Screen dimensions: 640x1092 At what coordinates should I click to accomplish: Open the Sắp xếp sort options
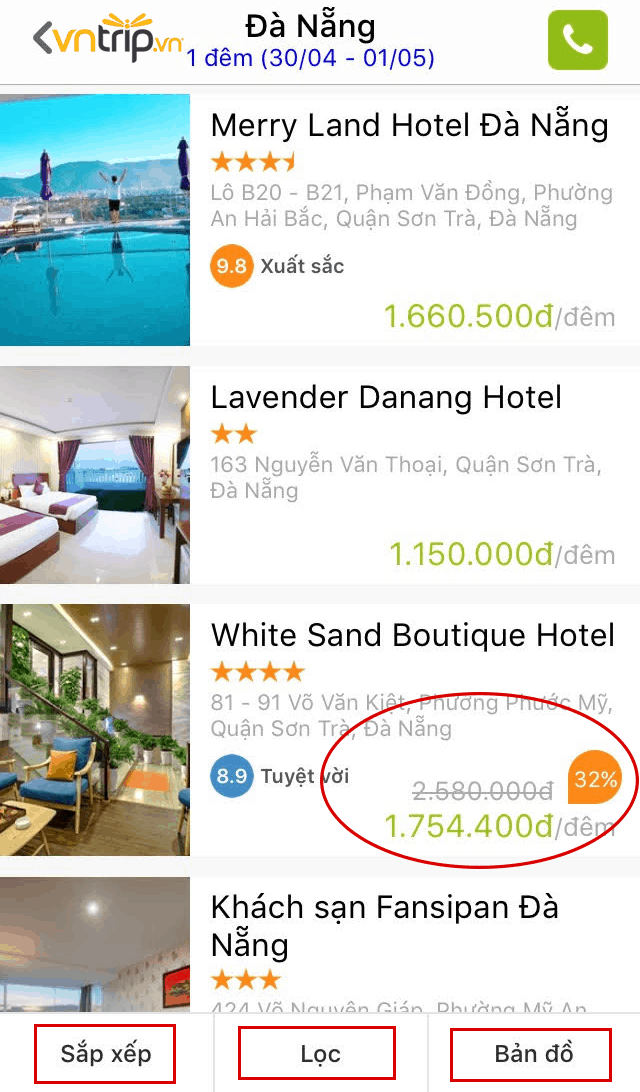click(105, 1053)
